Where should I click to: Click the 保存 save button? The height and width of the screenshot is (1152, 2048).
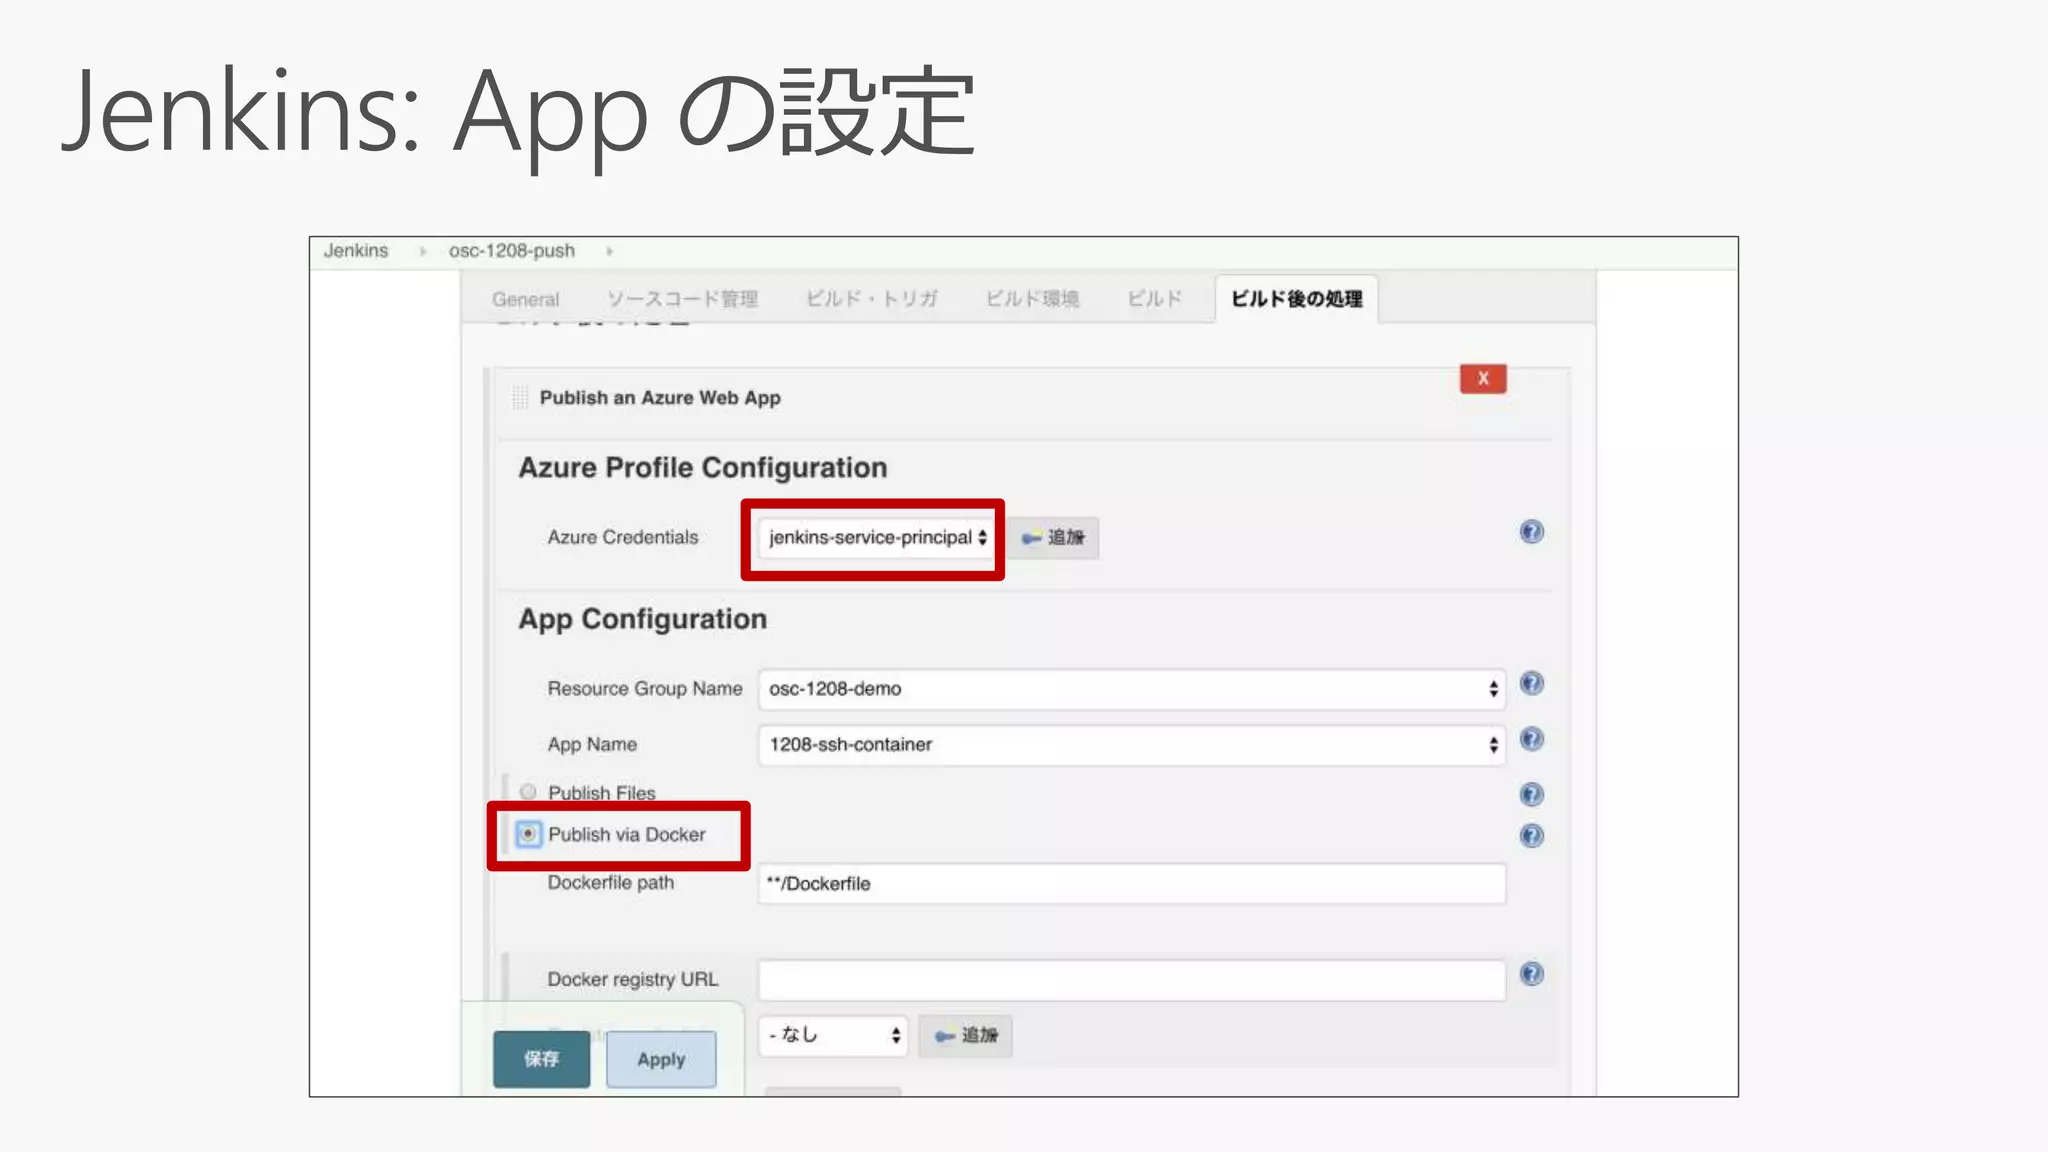pos(541,1059)
